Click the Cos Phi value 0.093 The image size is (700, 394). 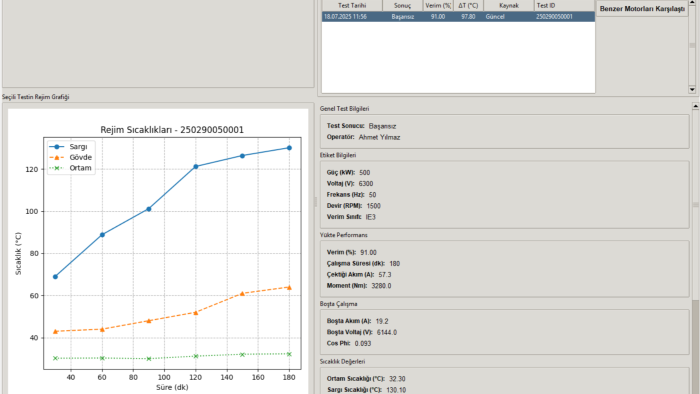(363, 344)
